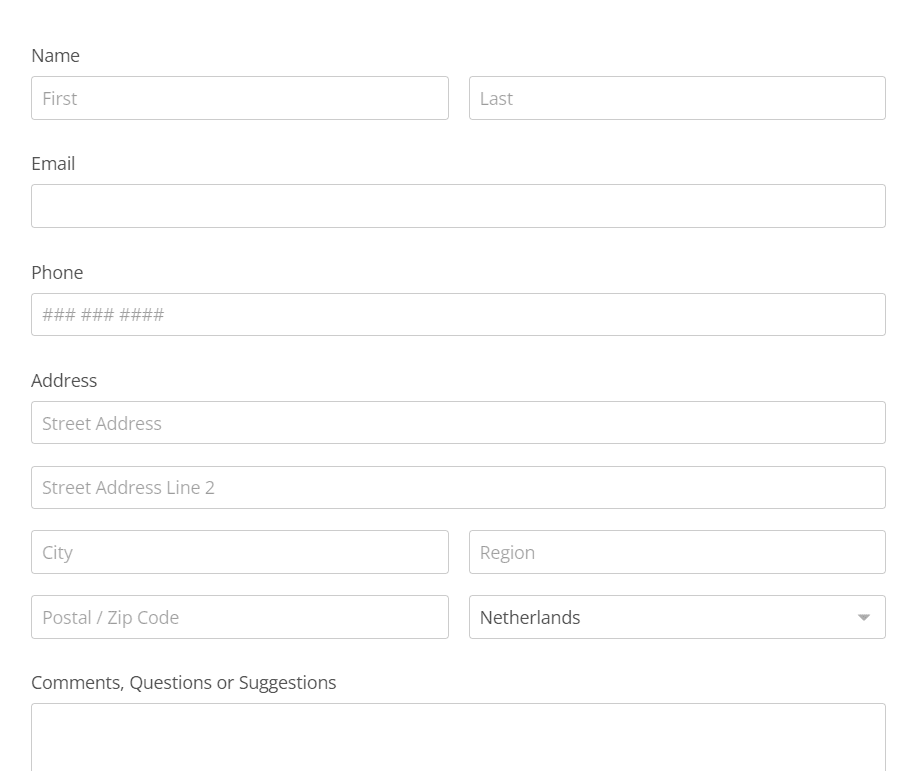
Task: Click the Phone field with ### ### #### placeholder
Action: click(457, 314)
